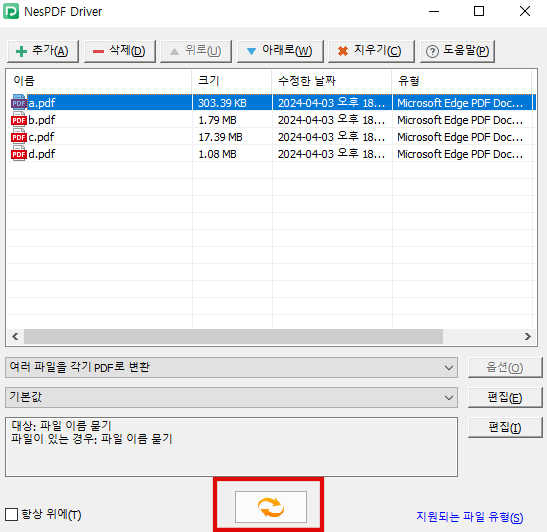Open 도움말(P) help
This screenshot has height=532, width=547.
click(x=457, y=51)
